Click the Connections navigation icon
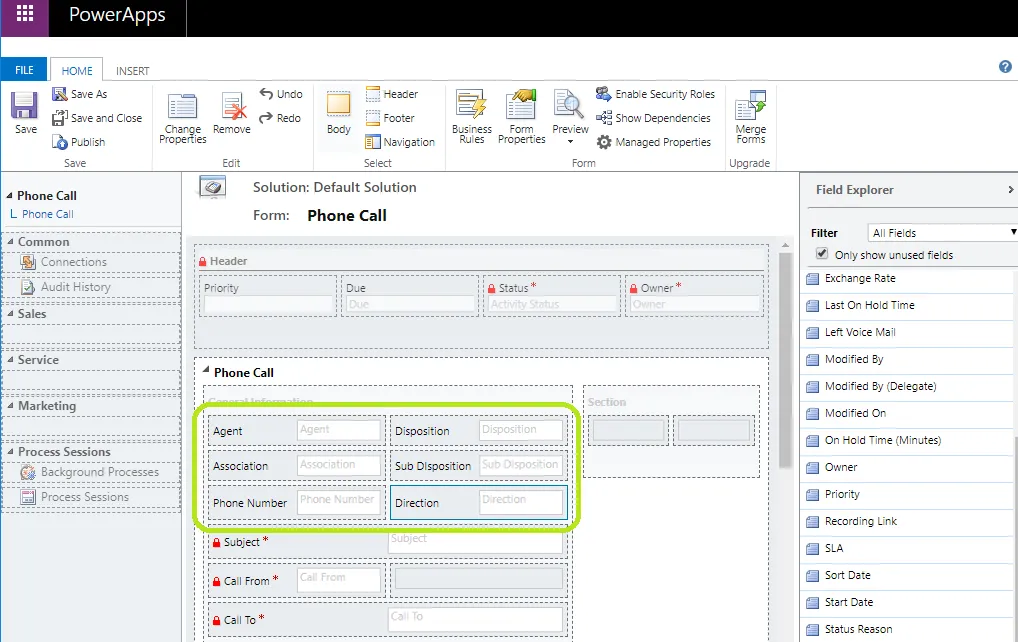1018x642 pixels. (x=28, y=262)
